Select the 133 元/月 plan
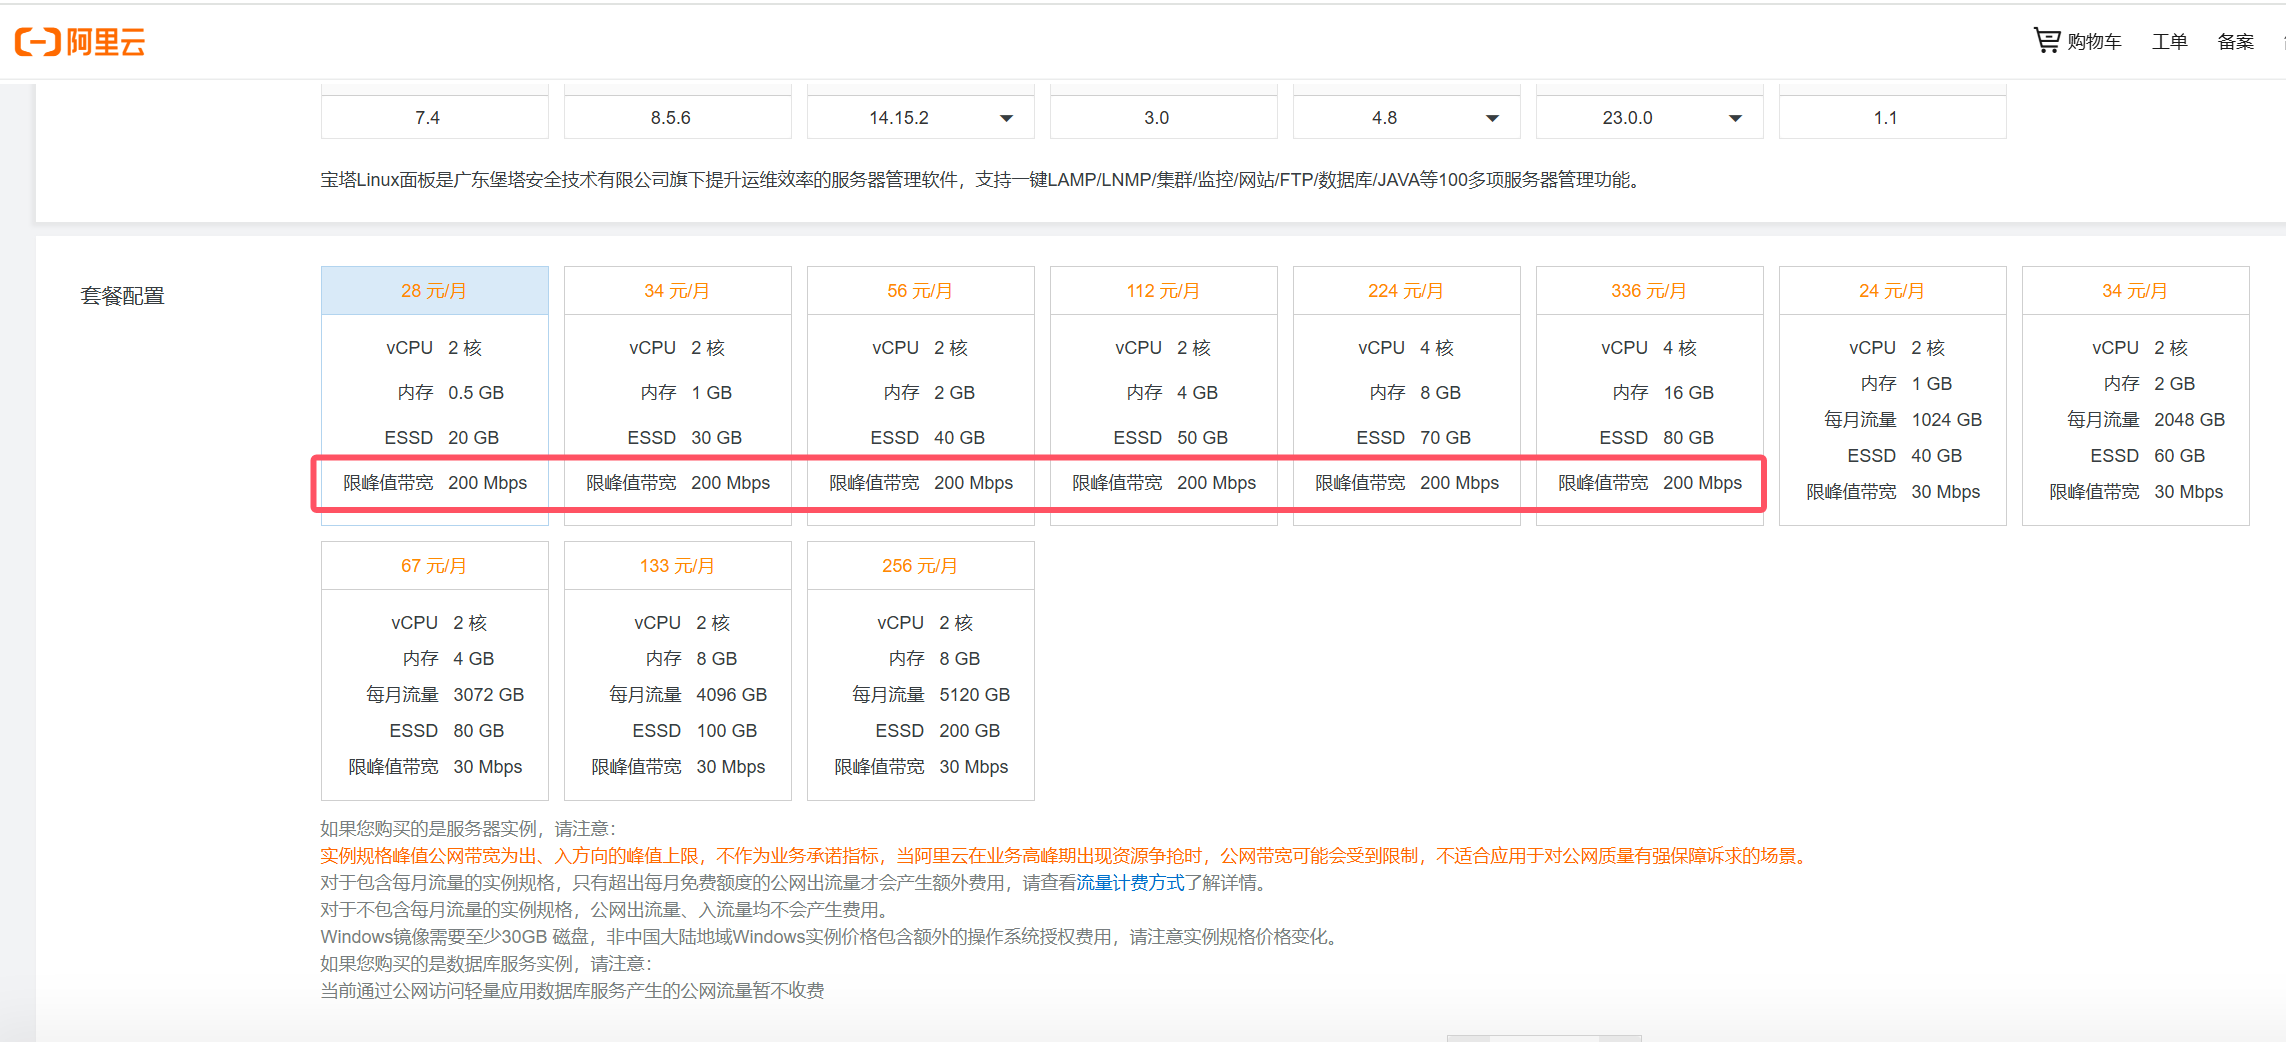Screen dimensions: 2286x1055 click(x=677, y=670)
